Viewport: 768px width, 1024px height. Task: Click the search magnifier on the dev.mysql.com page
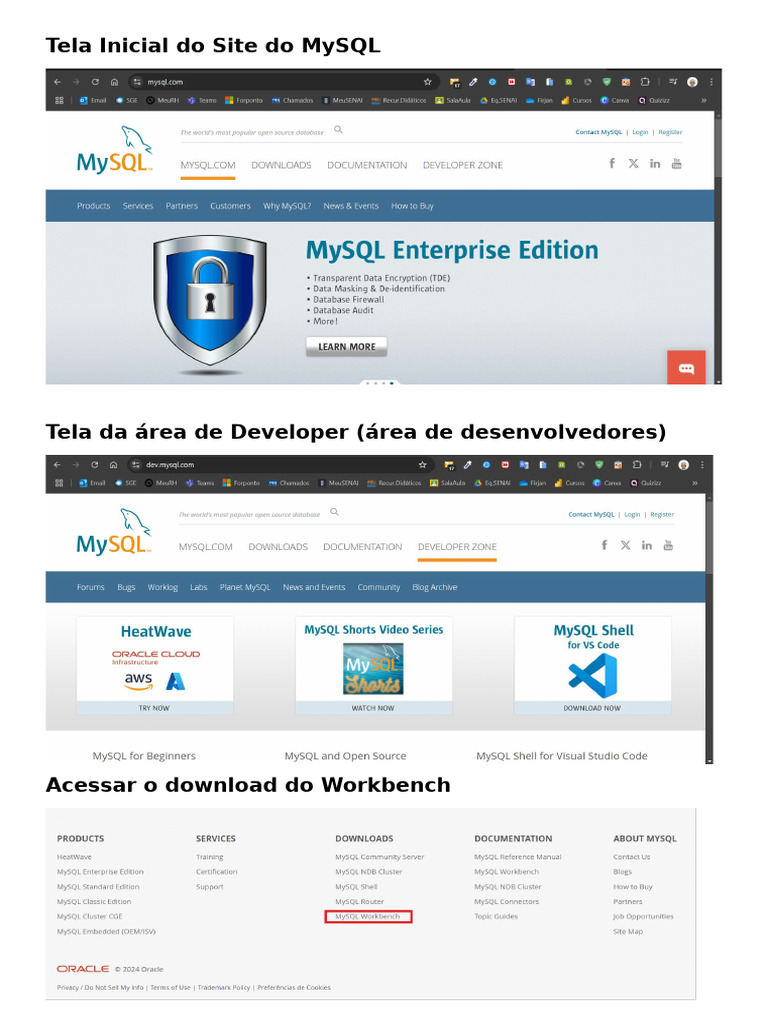pos(334,512)
